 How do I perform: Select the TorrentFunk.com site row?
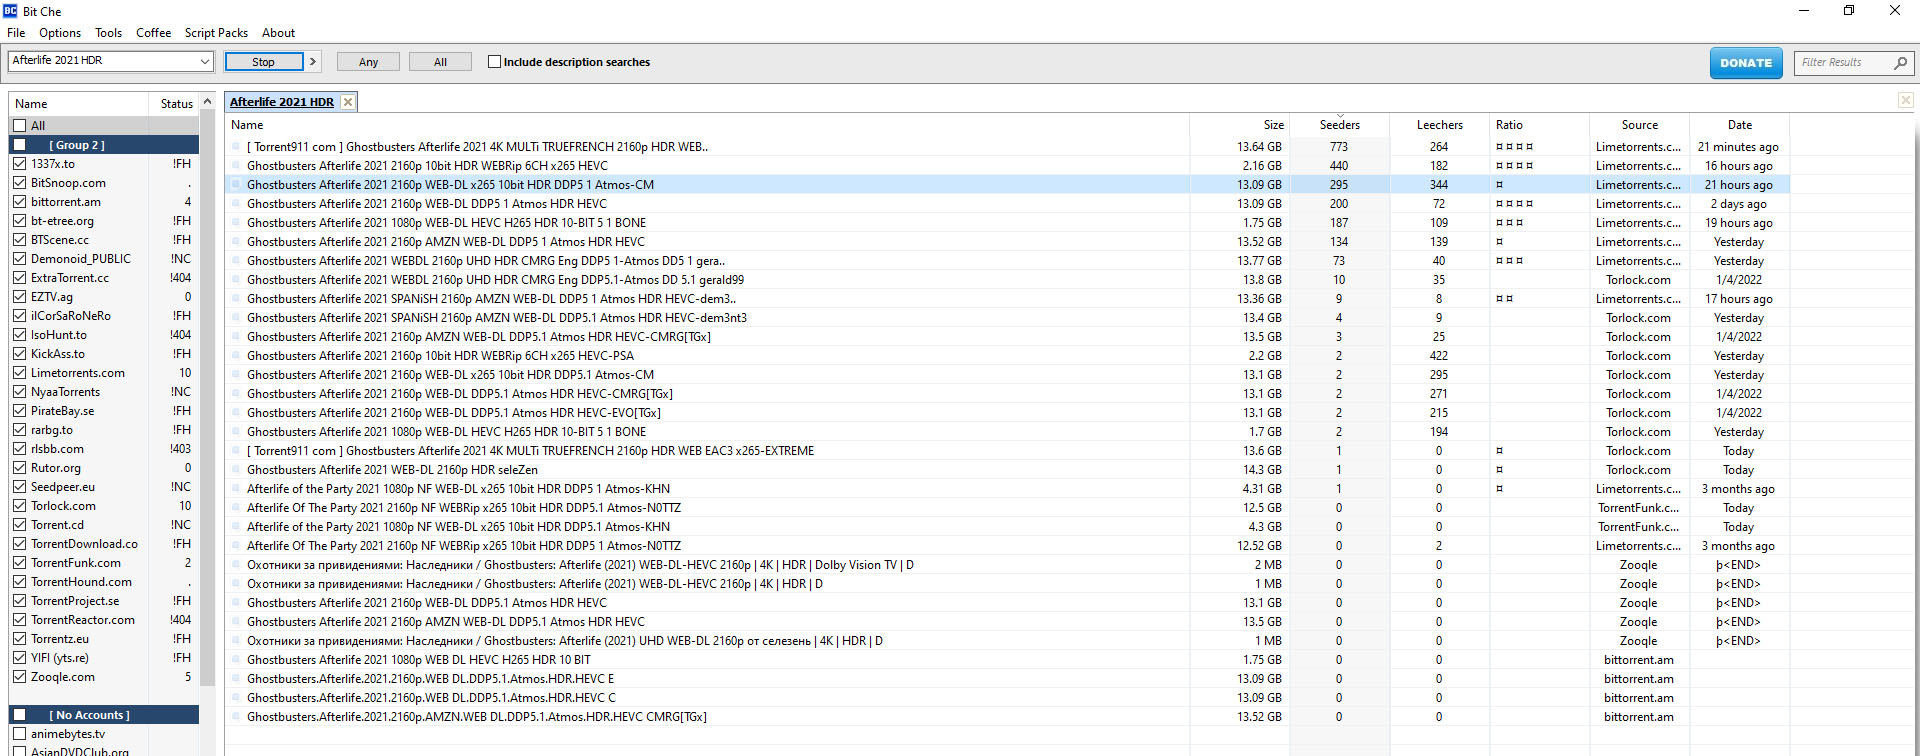point(104,563)
